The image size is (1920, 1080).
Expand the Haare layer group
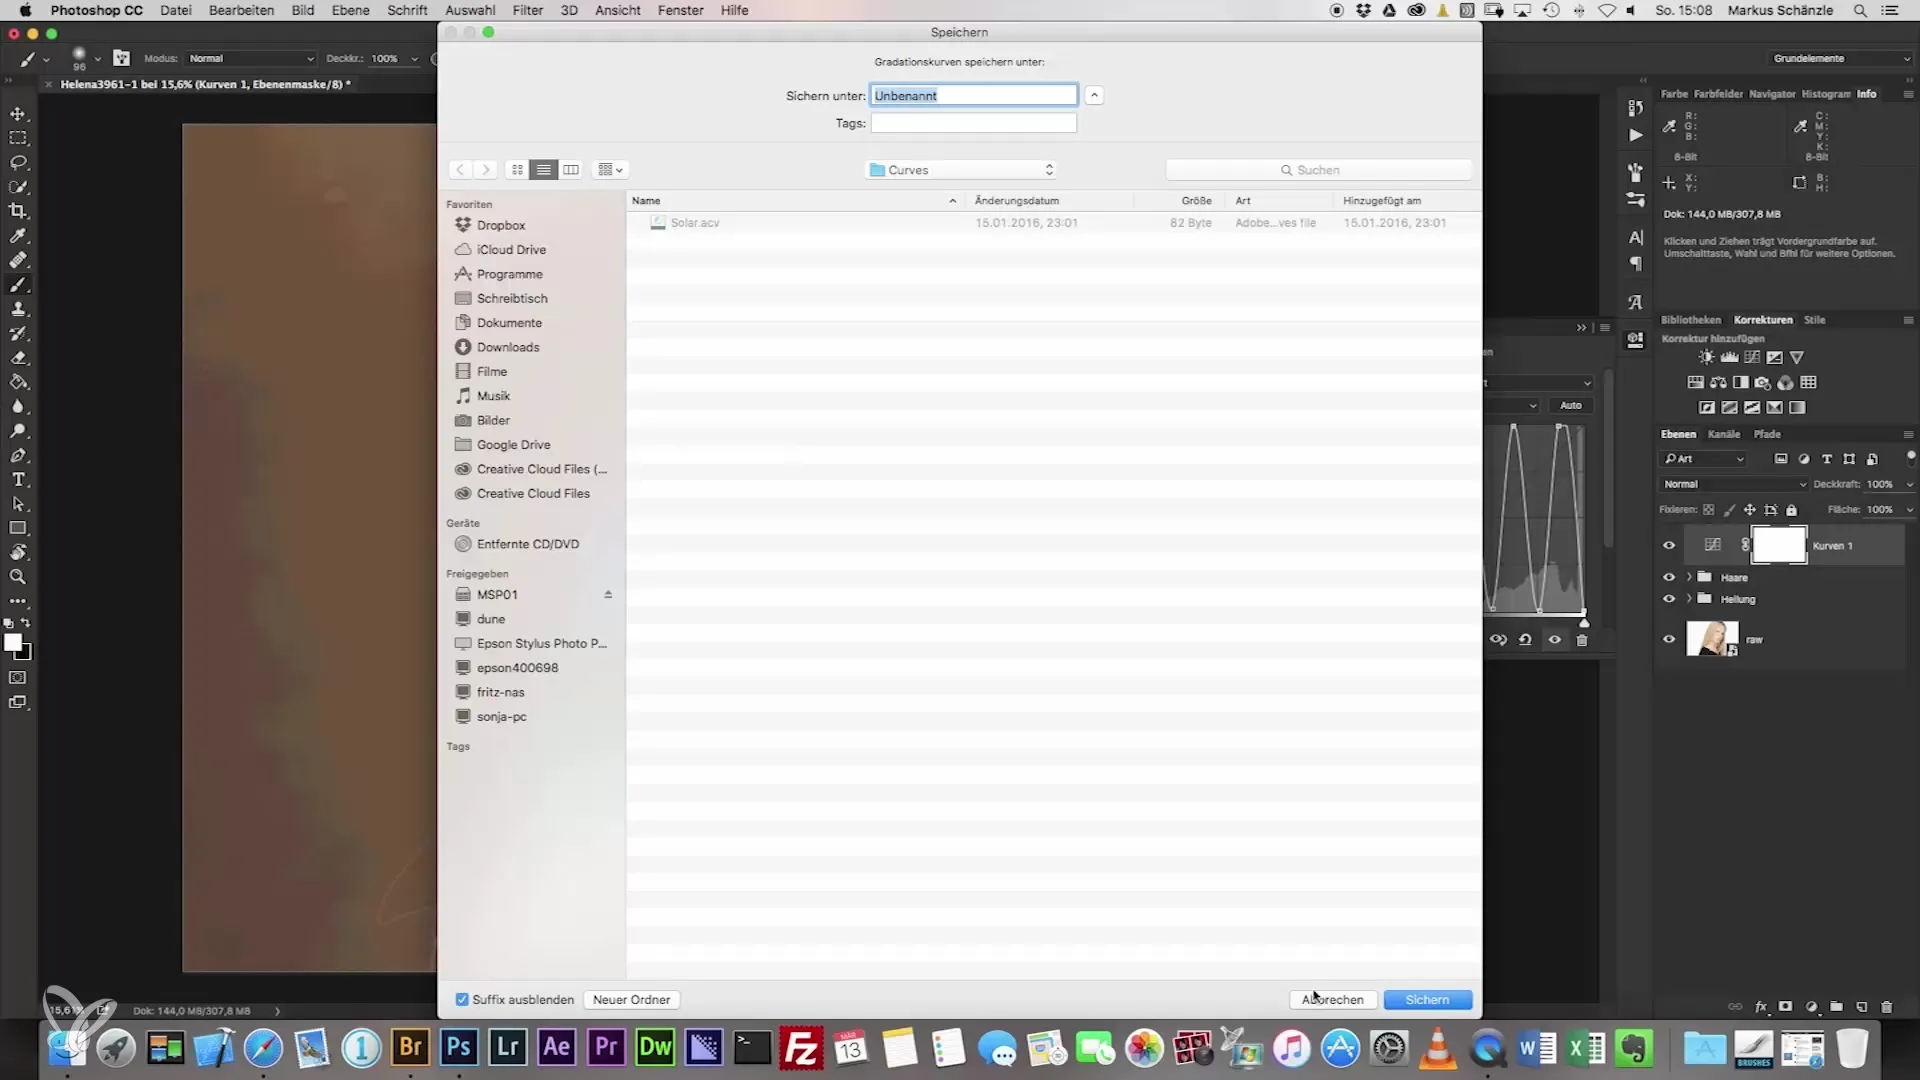click(1689, 578)
